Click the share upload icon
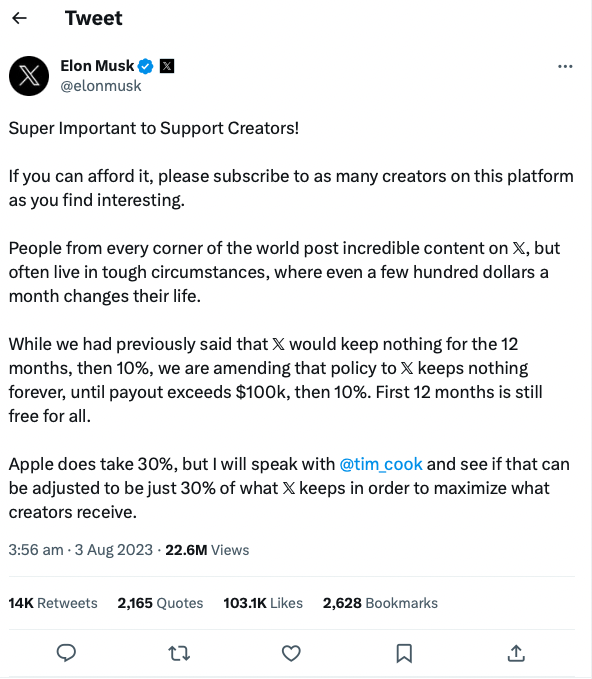 point(516,653)
